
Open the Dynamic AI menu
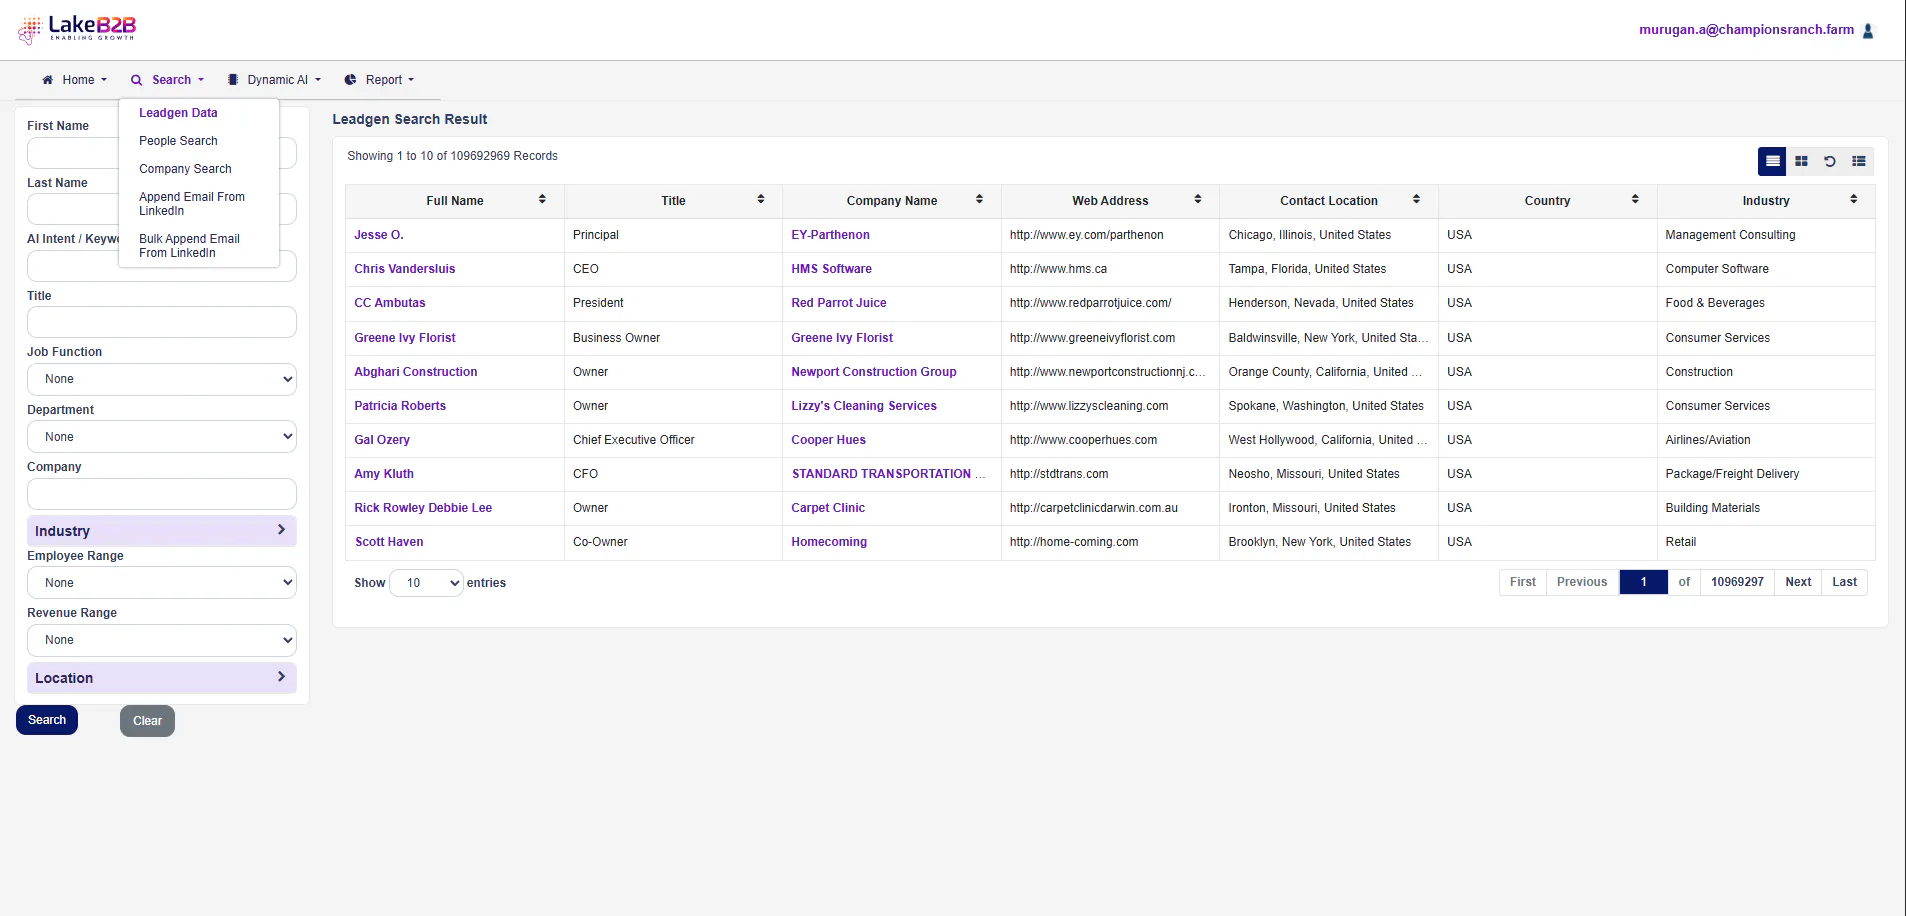[x=274, y=80]
